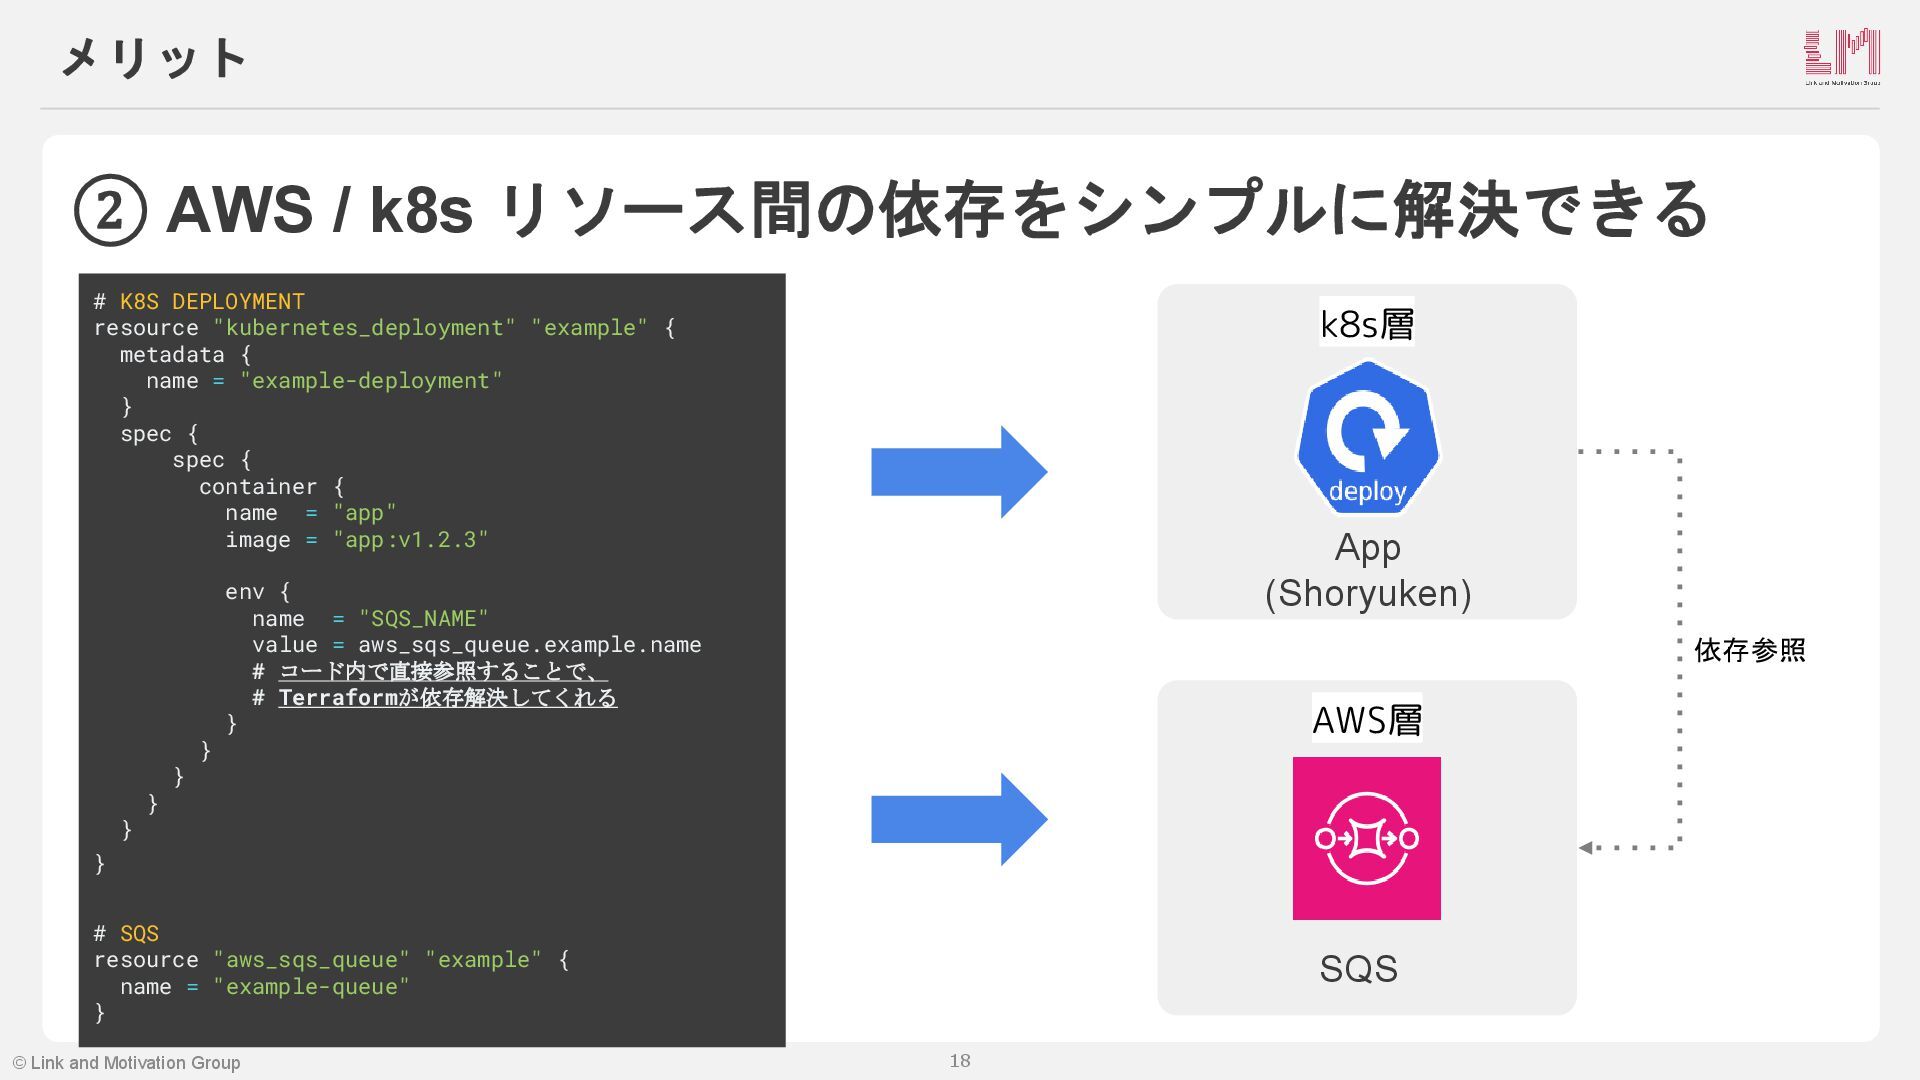1920x1080 pixels.
Task: Click the "container {" code line
Action: click(271, 487)
